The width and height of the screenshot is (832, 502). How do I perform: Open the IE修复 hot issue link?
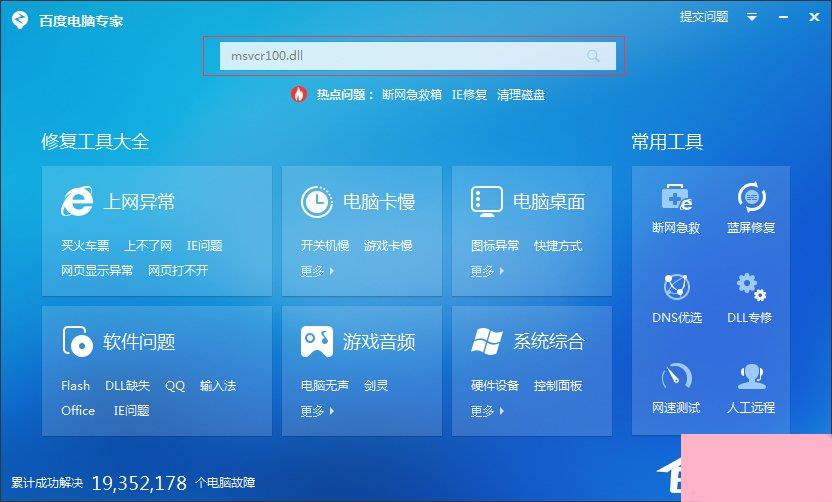pyautogui.click(x=469, y=95)
